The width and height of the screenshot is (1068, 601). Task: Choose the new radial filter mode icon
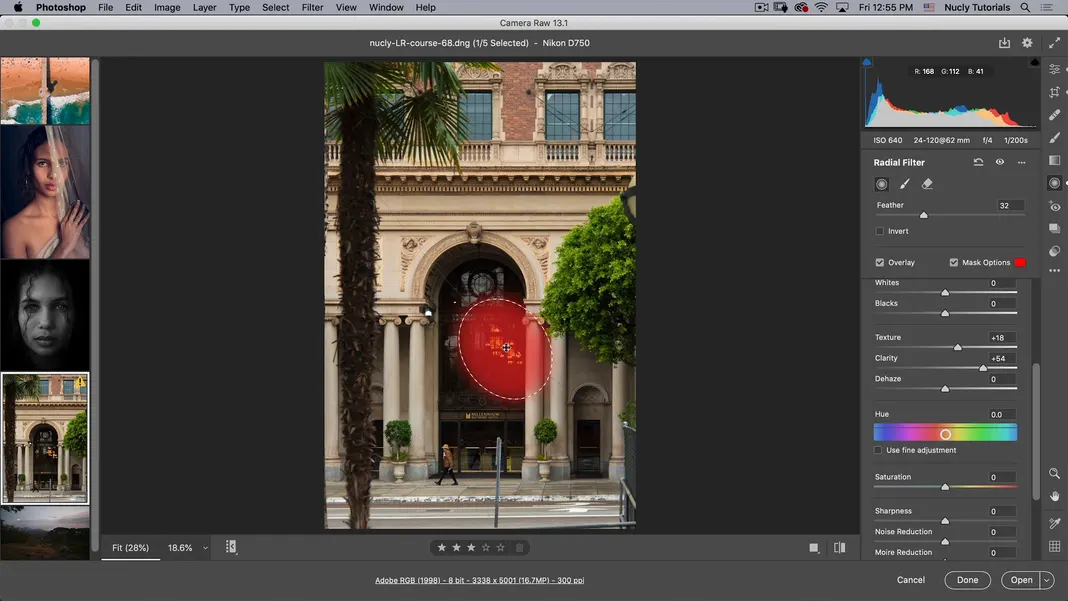881,184
